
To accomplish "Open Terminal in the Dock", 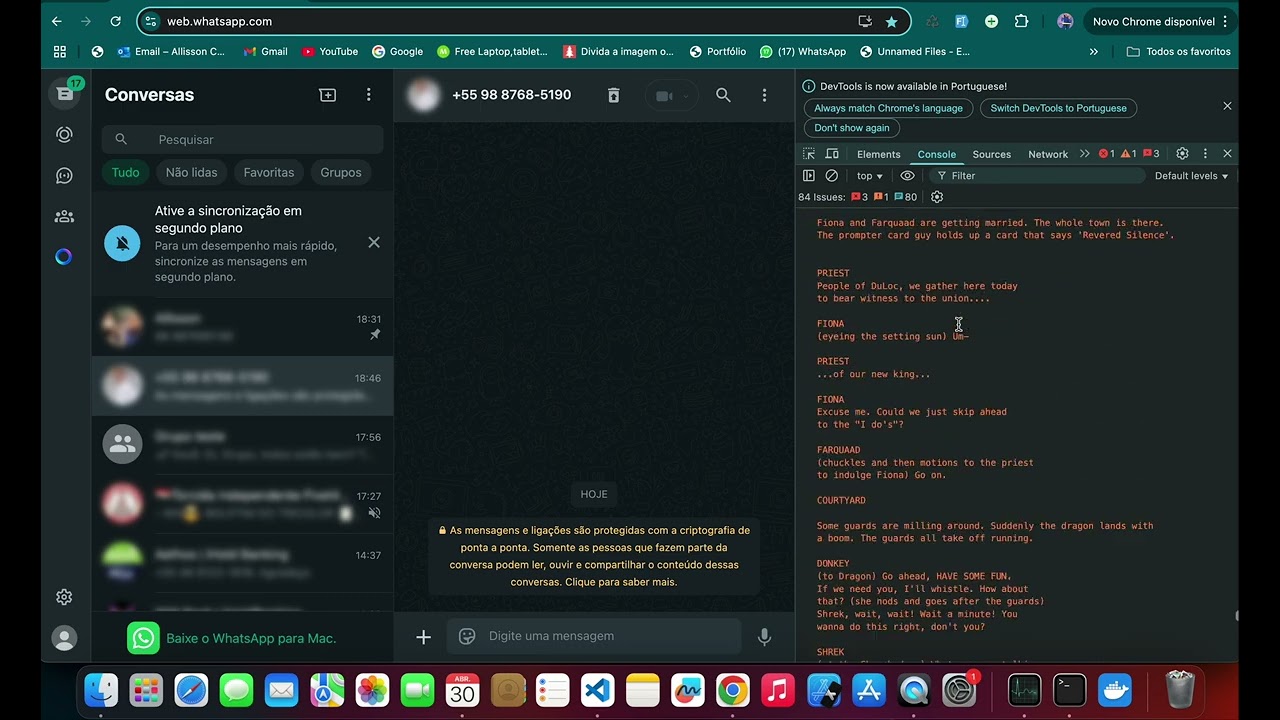I will point(1069,690).
